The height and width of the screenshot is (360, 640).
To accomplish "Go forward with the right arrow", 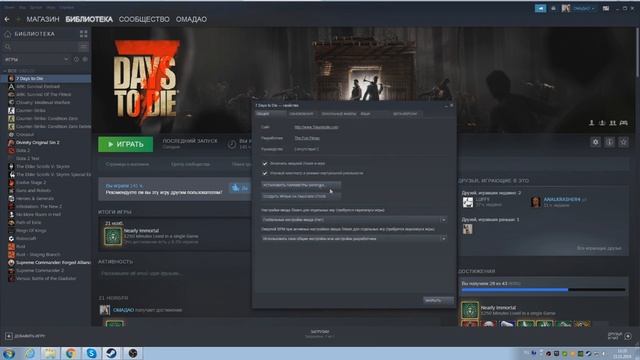I will point(18,19).
